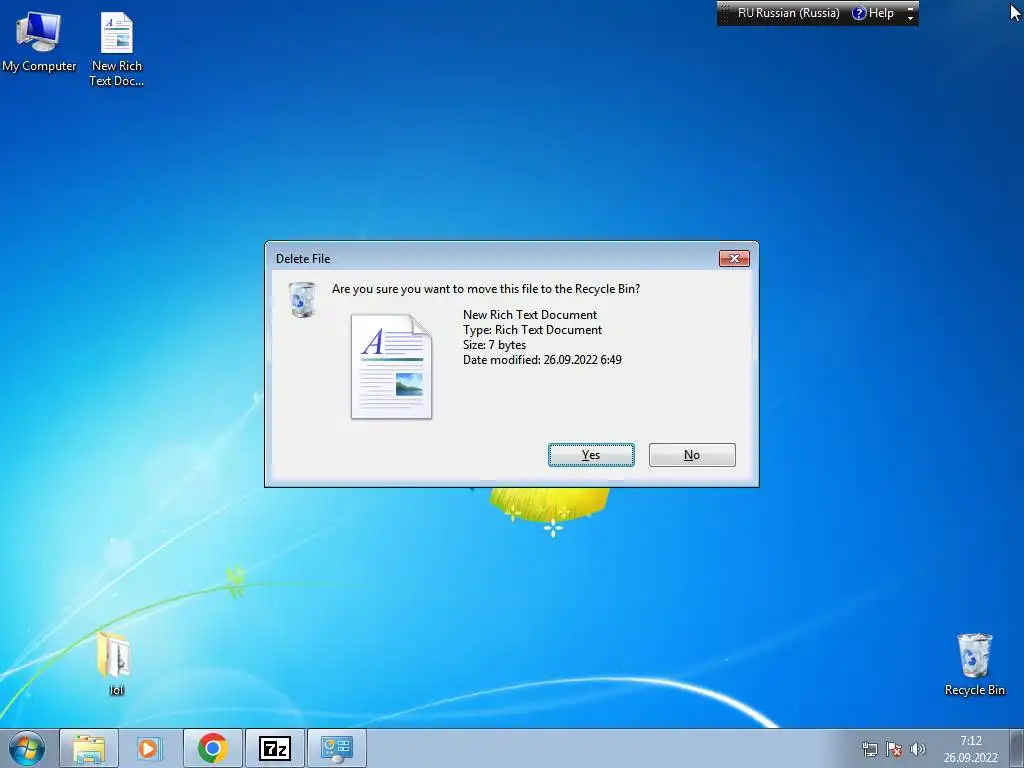Click the Show Desktop strip on the taskbar

pyautogui.click(x=1017, y=748)
